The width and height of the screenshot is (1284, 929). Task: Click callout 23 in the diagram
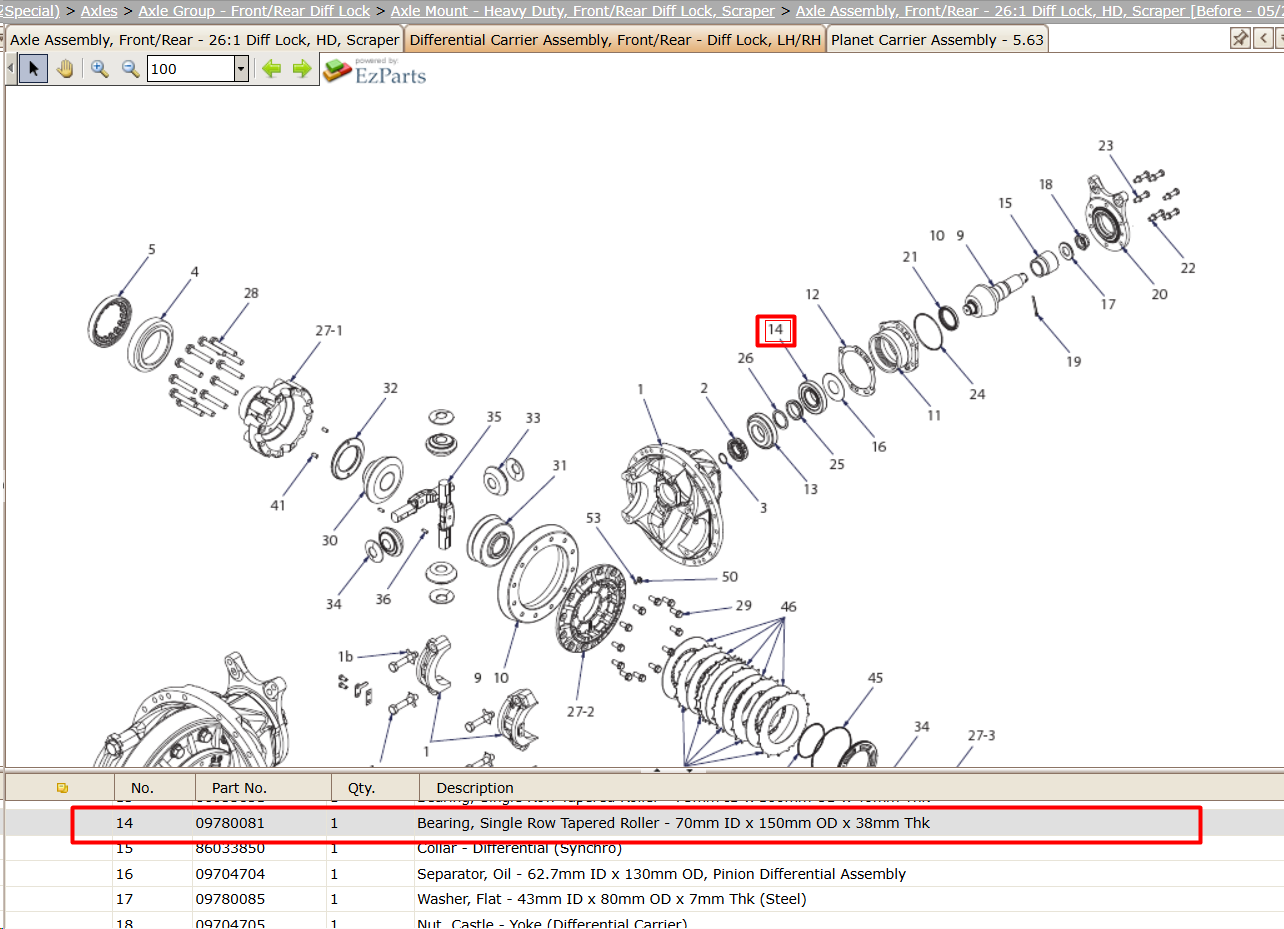tap(1105, 146)
